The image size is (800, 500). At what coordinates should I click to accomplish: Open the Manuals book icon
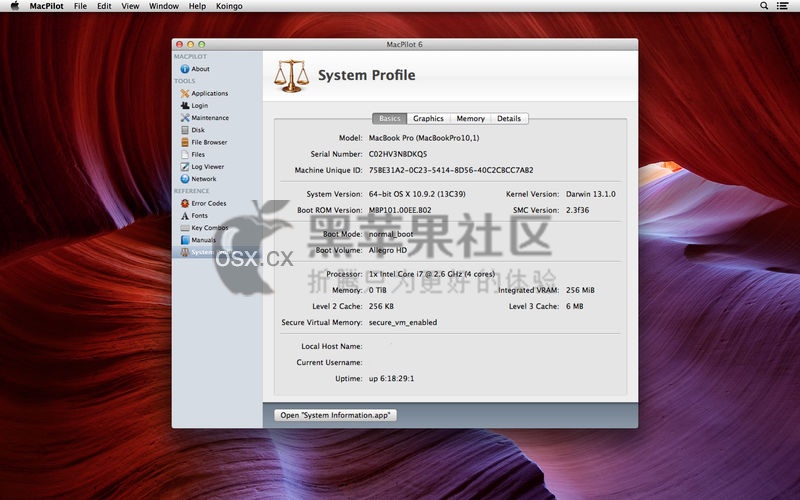185,240
